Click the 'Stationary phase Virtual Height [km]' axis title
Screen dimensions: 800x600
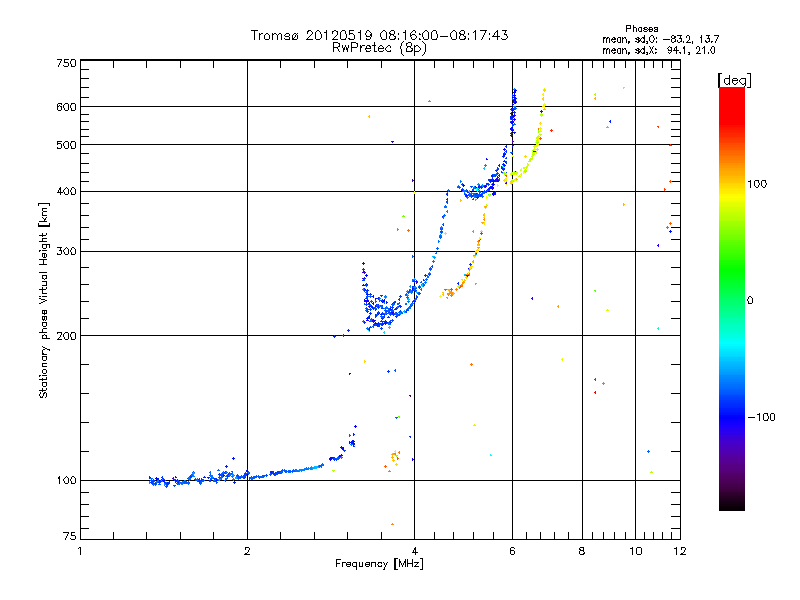(x=43, y=300)
